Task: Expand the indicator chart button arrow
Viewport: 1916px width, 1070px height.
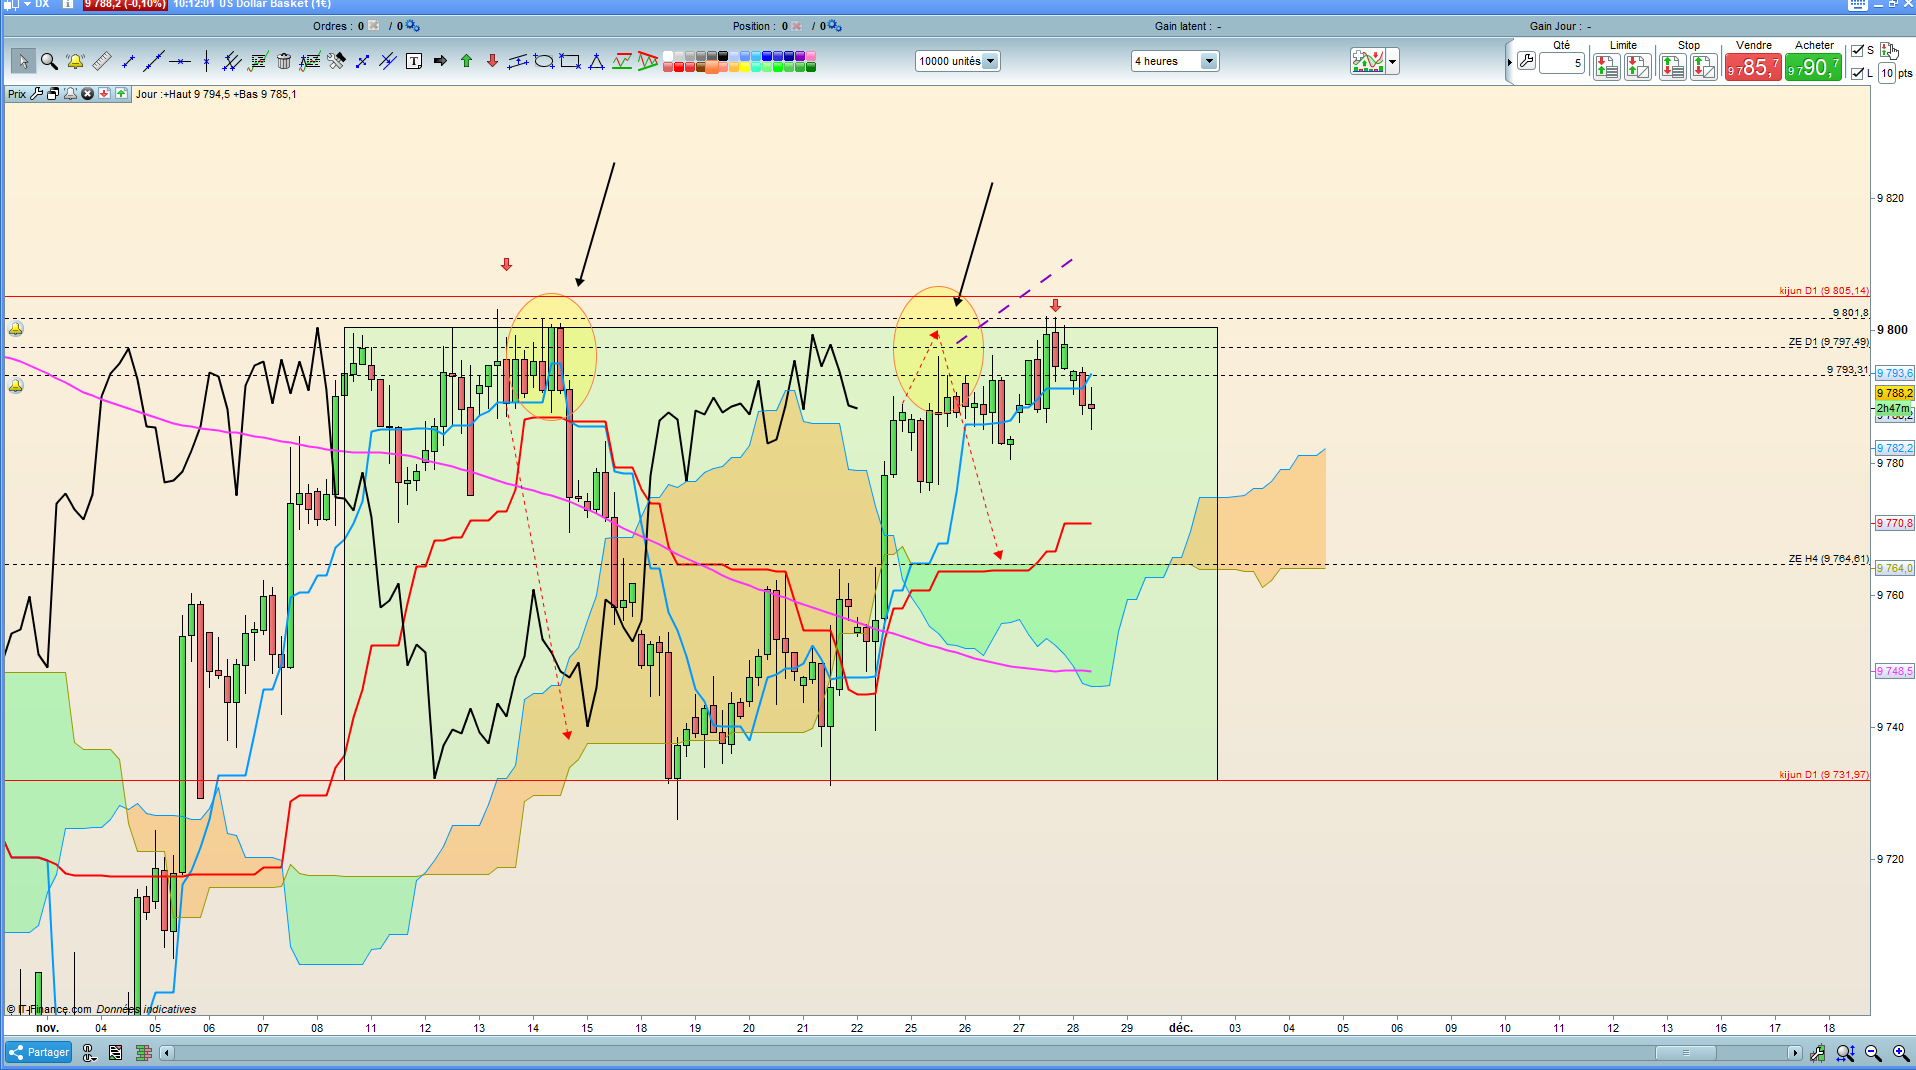Action: coord(1392,62)
